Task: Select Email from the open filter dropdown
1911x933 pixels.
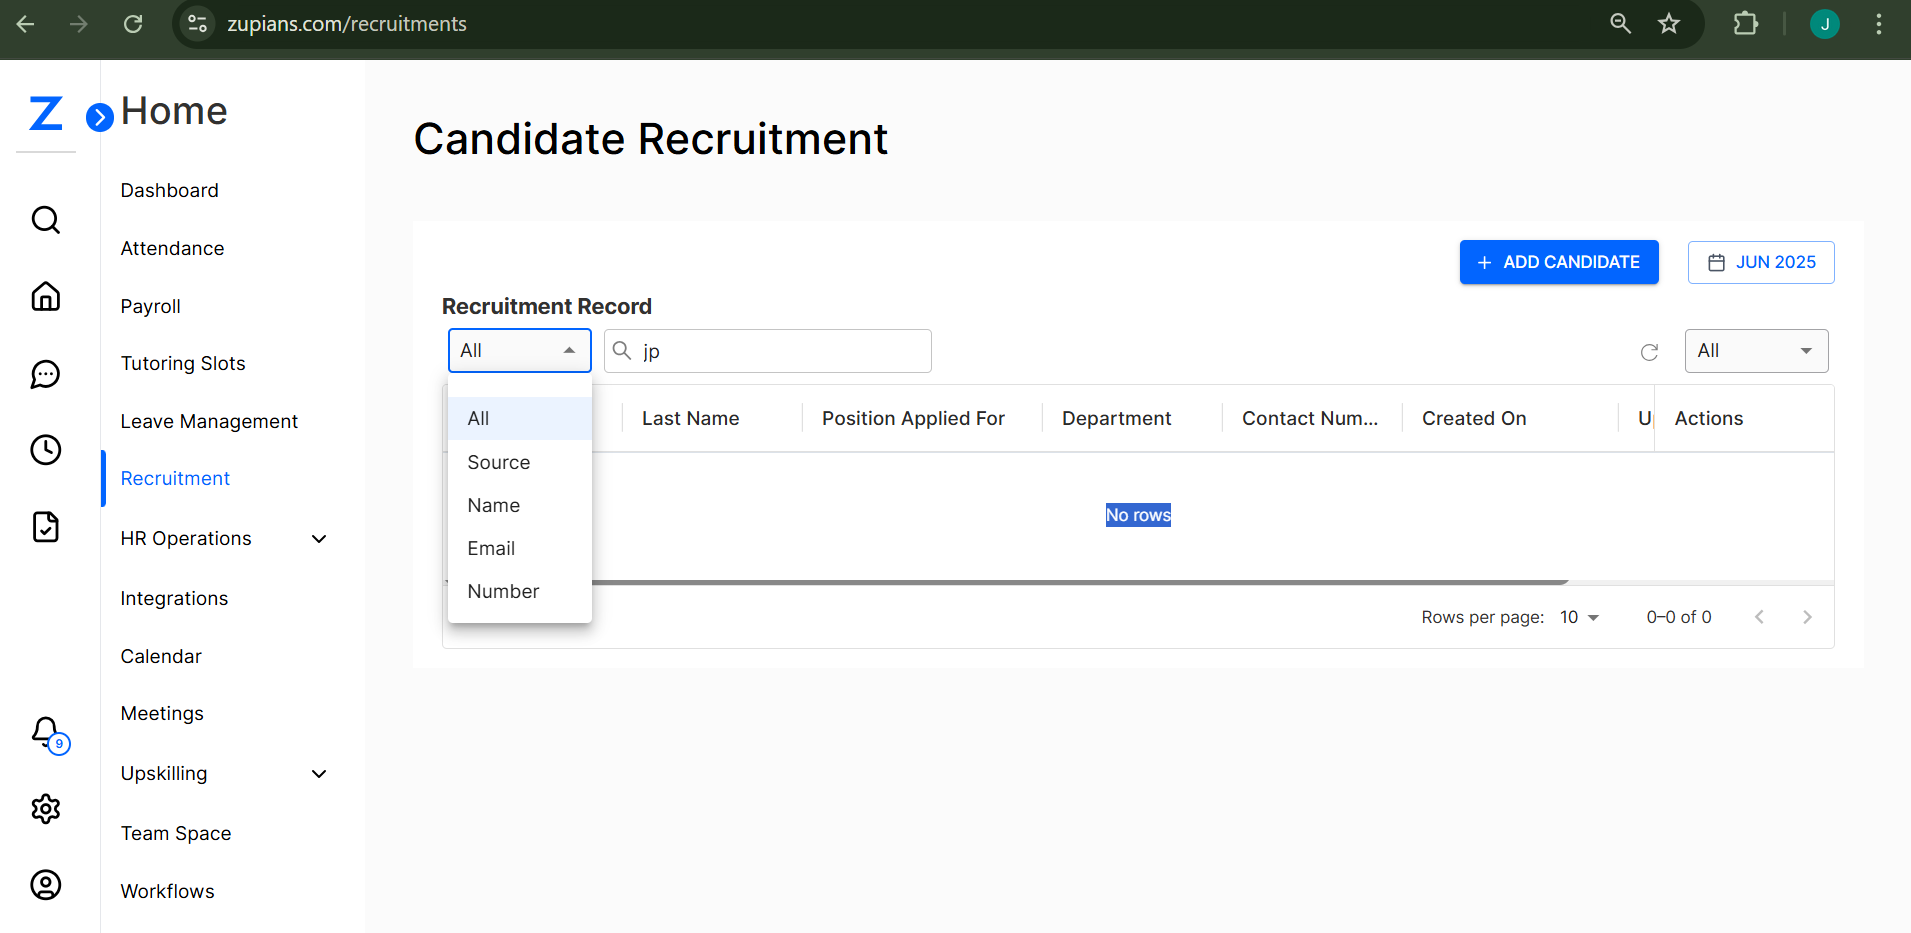Action: (491, 548)
